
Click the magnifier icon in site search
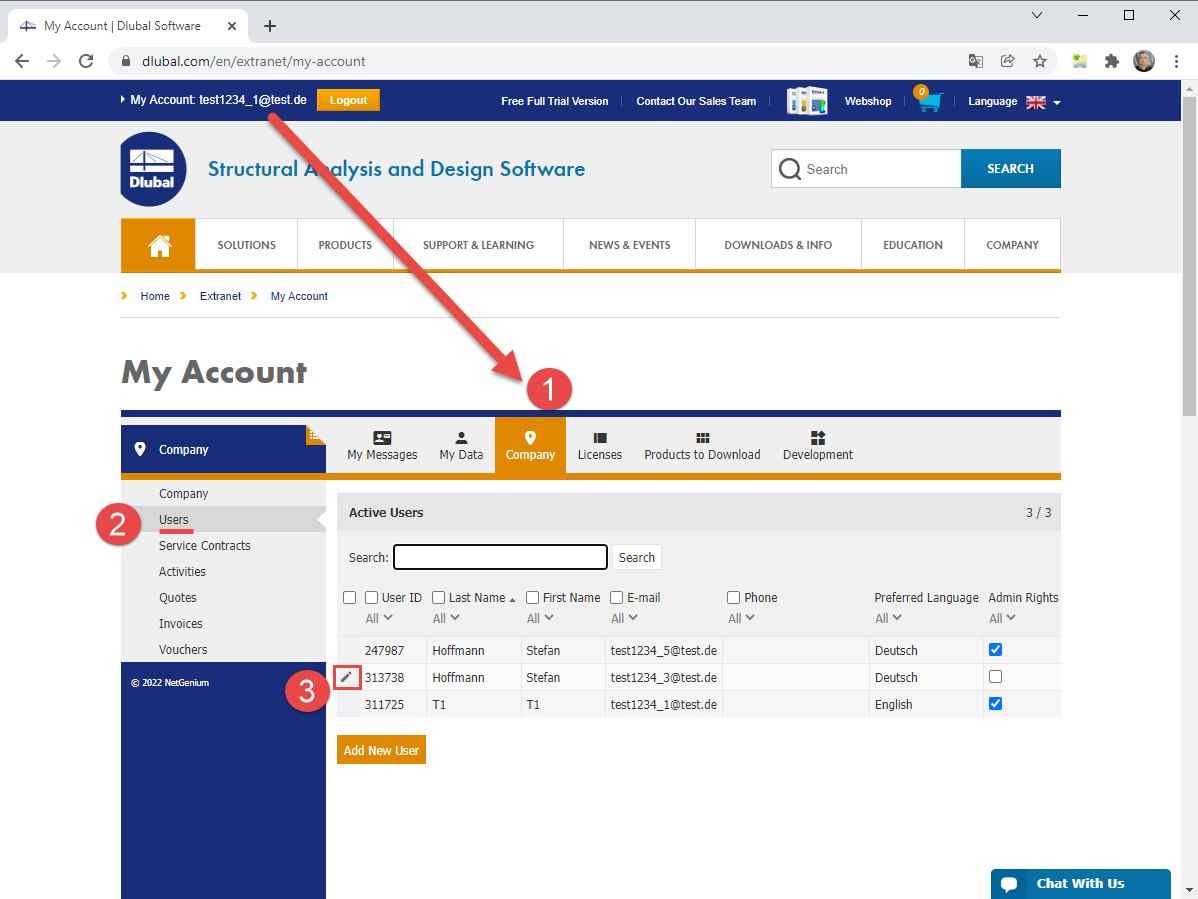click(789, 169)
